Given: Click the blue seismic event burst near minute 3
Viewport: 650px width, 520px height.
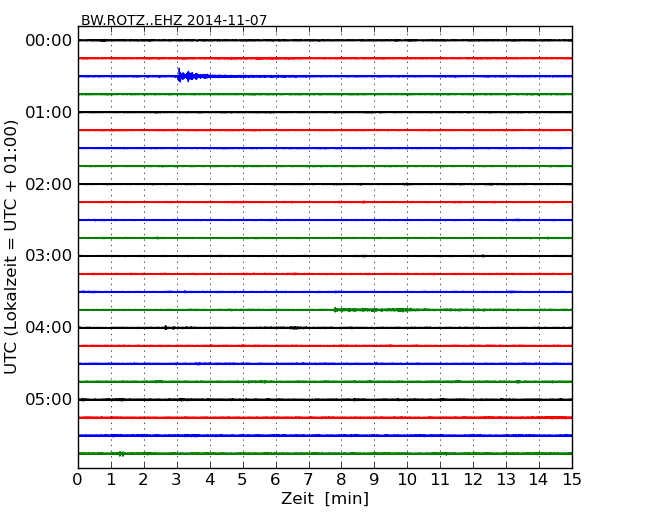Looking at the screenshot, I should click(x=193, y=75).
